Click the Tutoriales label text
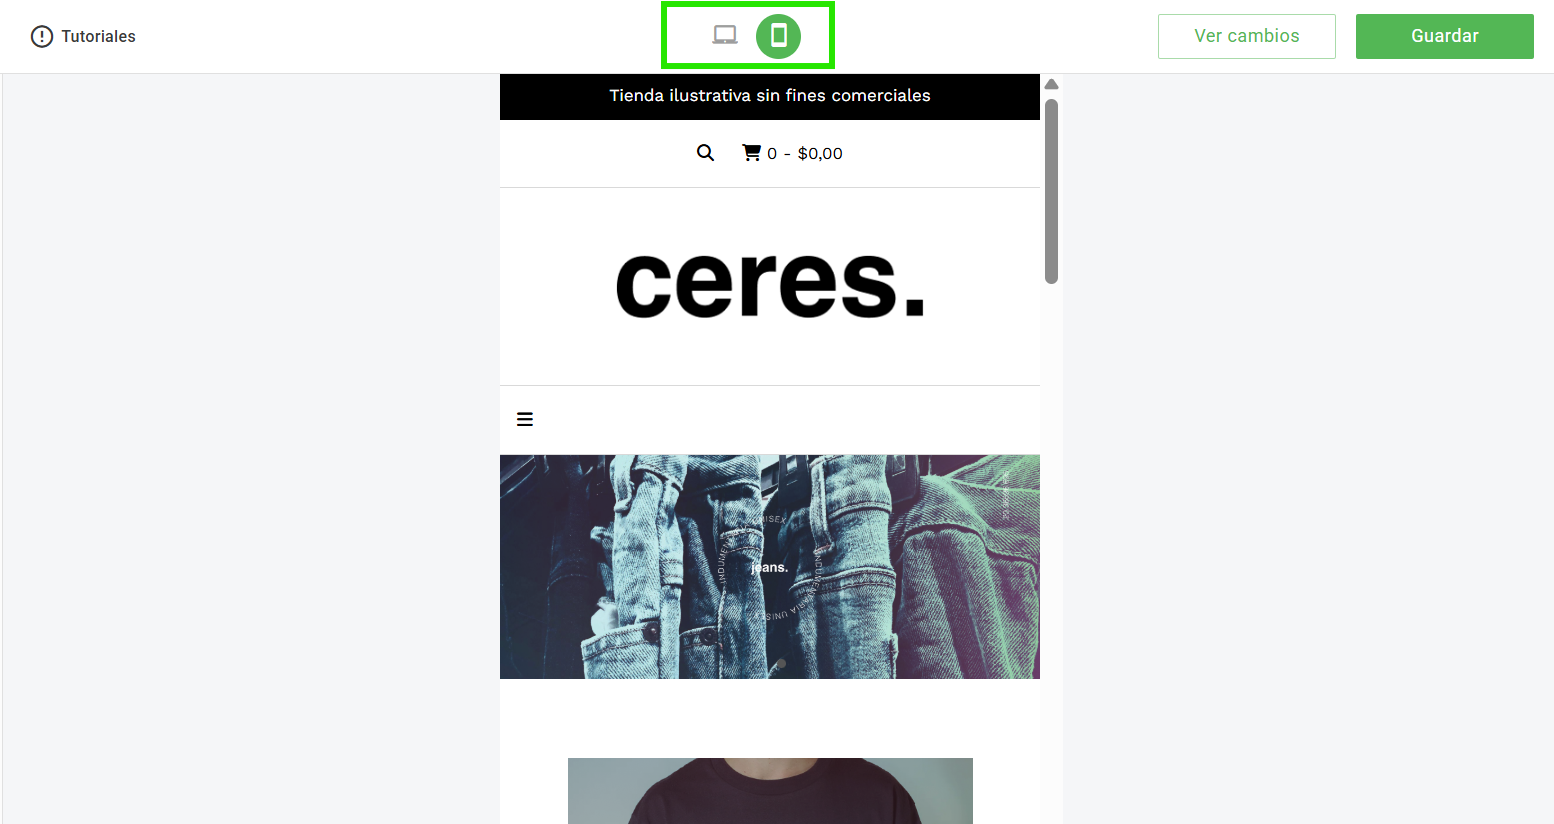The width and height of the screenshot is (1554, 824). pyautogui.click(x=98, y=36)
